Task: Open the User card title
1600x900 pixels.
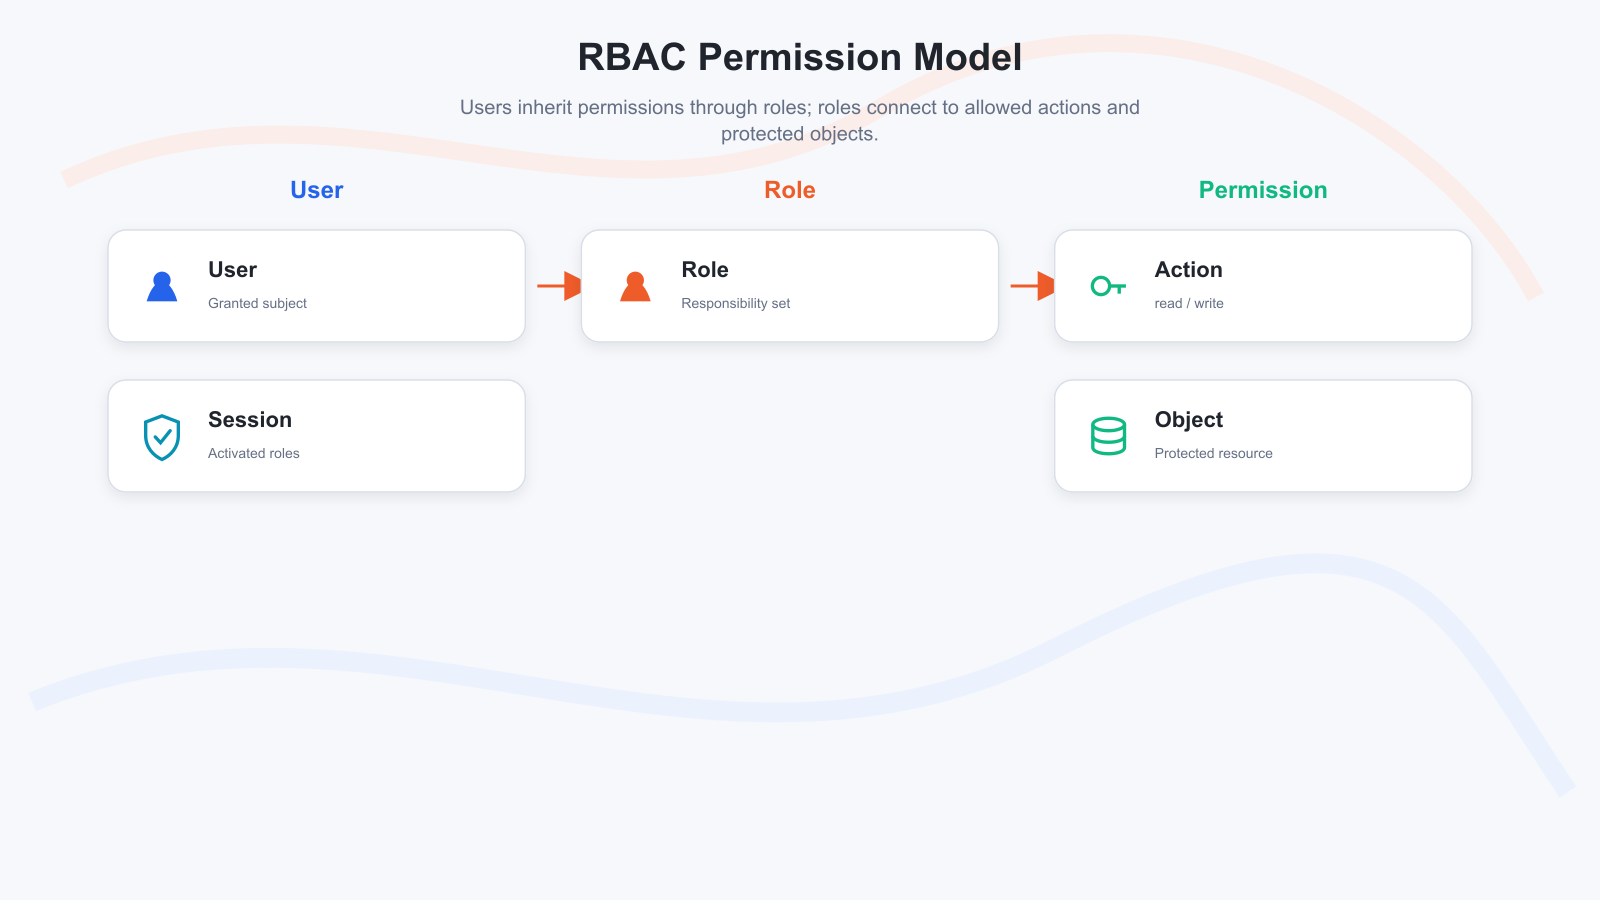Action: pos(232,270)
